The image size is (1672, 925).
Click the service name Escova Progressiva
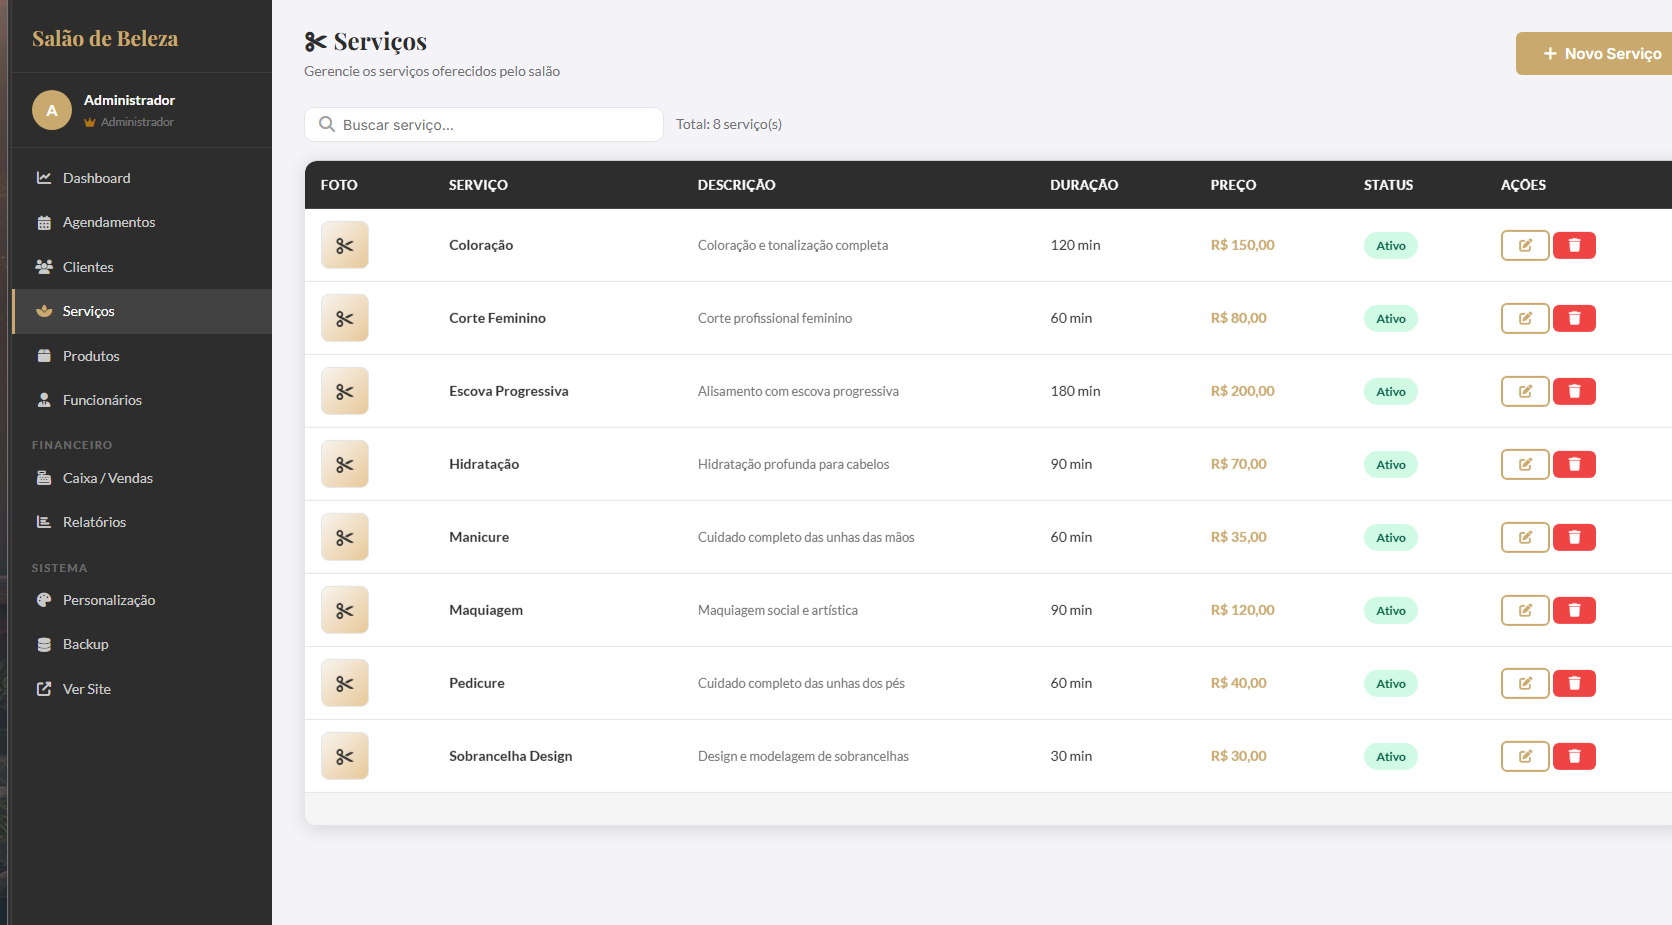[508, 391]
